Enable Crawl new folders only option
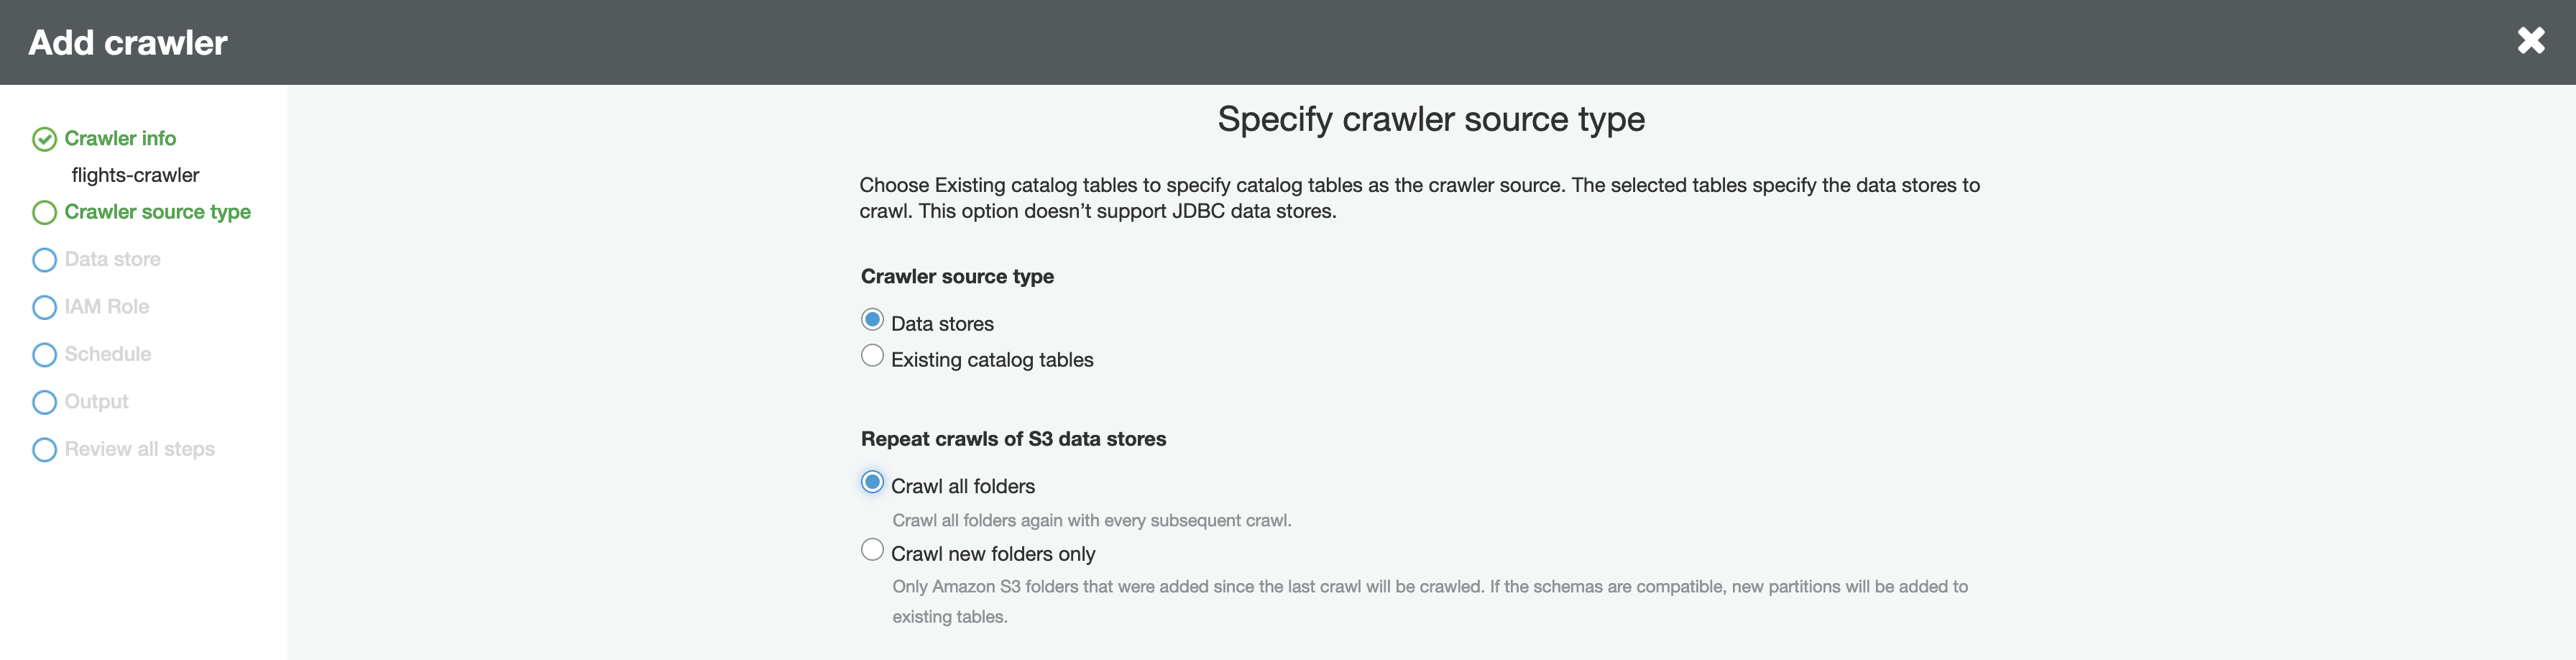The height and width of the screenshot is (660, 2576). (872, 550)
